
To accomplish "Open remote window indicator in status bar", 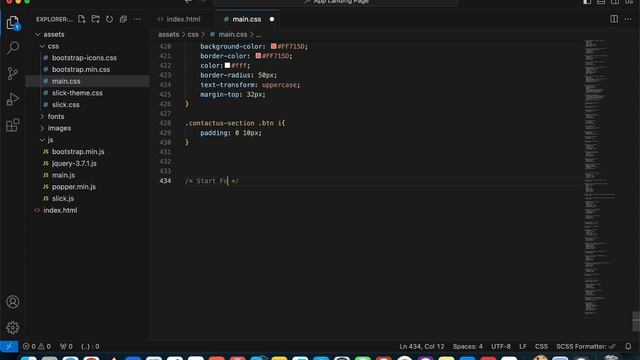I will 9,346.
